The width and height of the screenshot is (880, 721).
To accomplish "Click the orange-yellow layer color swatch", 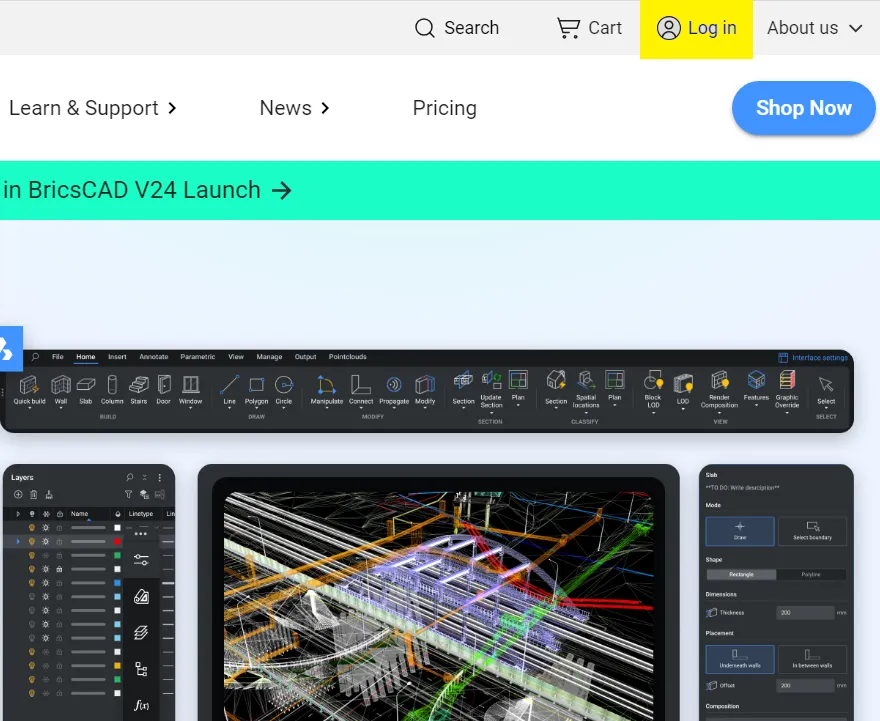I will coord(117,665).
